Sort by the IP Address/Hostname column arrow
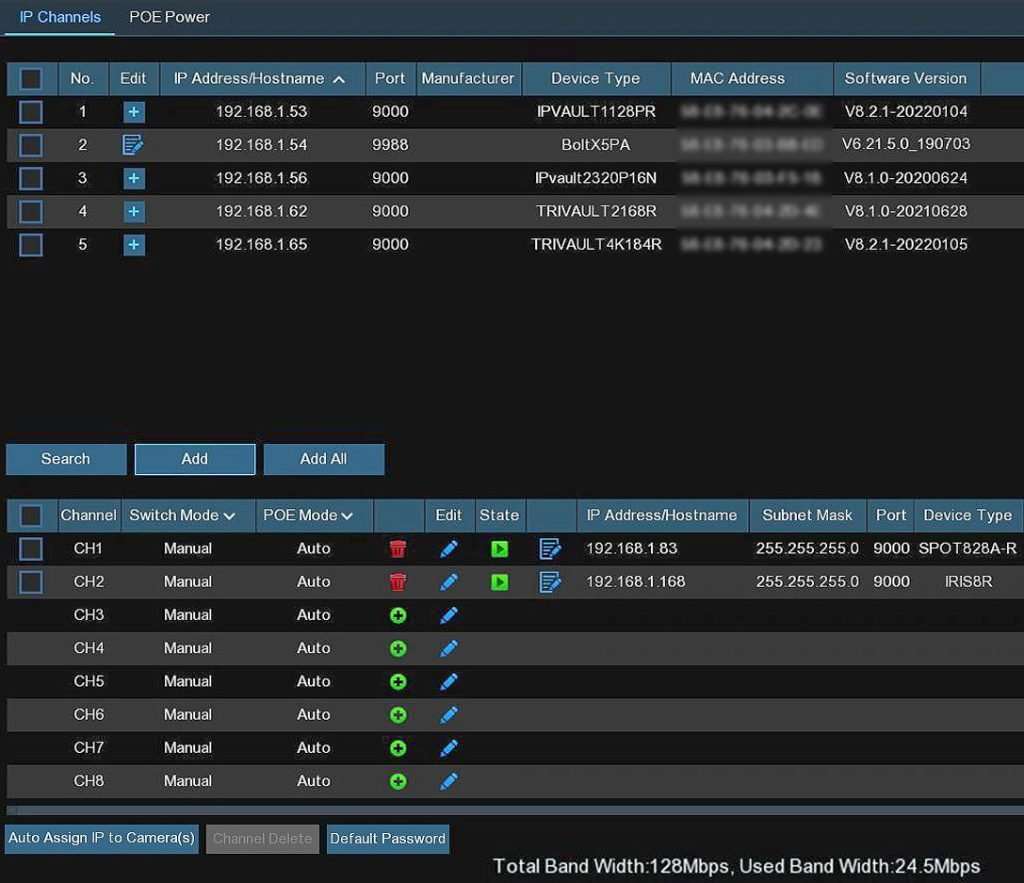The image size is (1024, 883). point(339,80)
